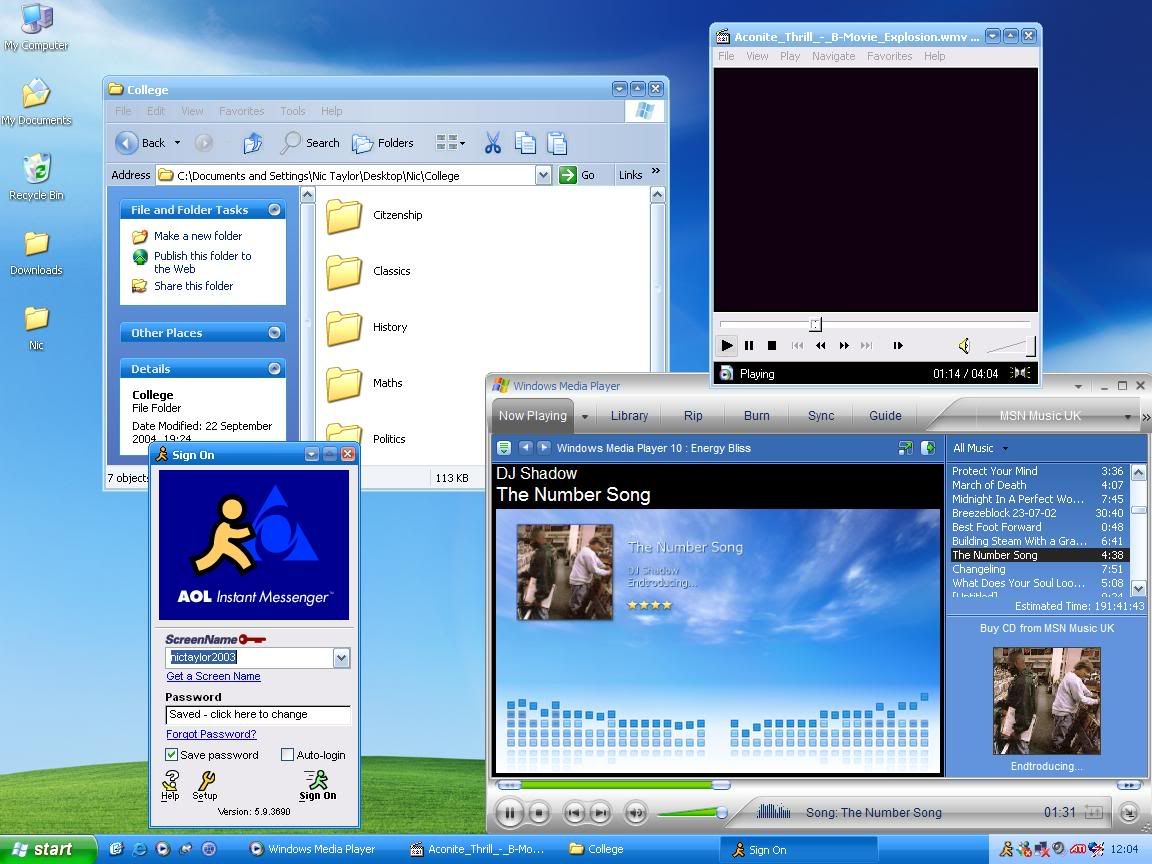This screenshot has height=864, width=1152.
Task: Click previous visualization arrow in Media Player
Action: [525, 447]
